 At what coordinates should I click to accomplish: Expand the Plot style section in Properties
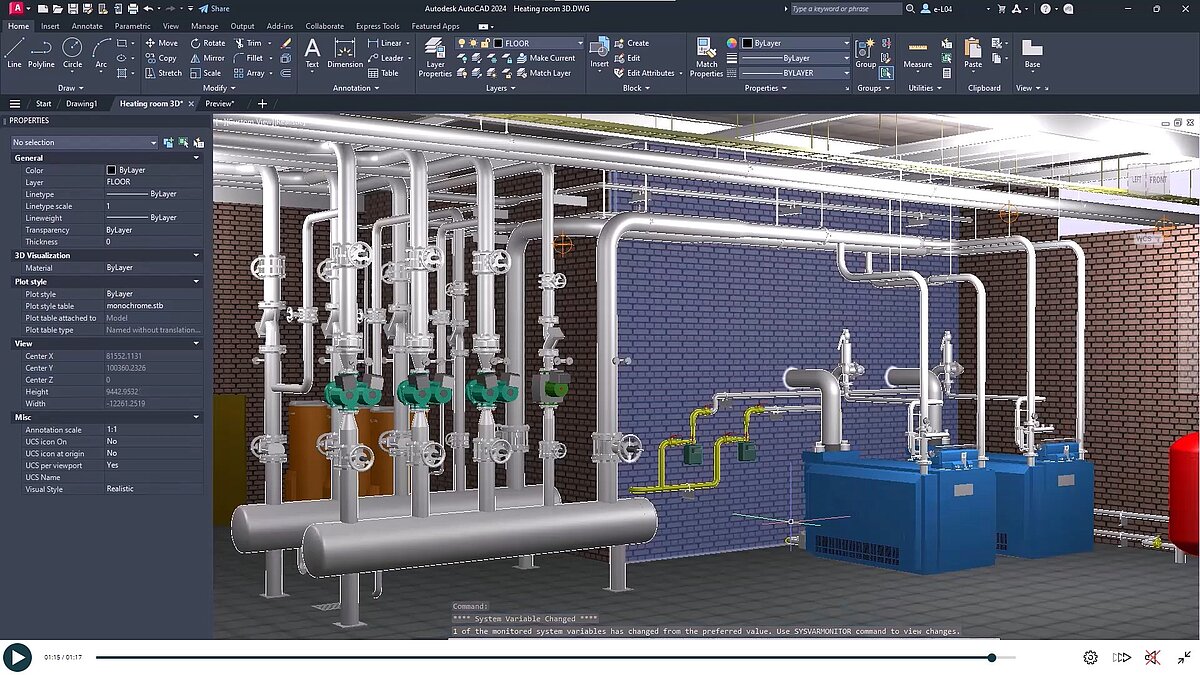[x=197, y=281]
